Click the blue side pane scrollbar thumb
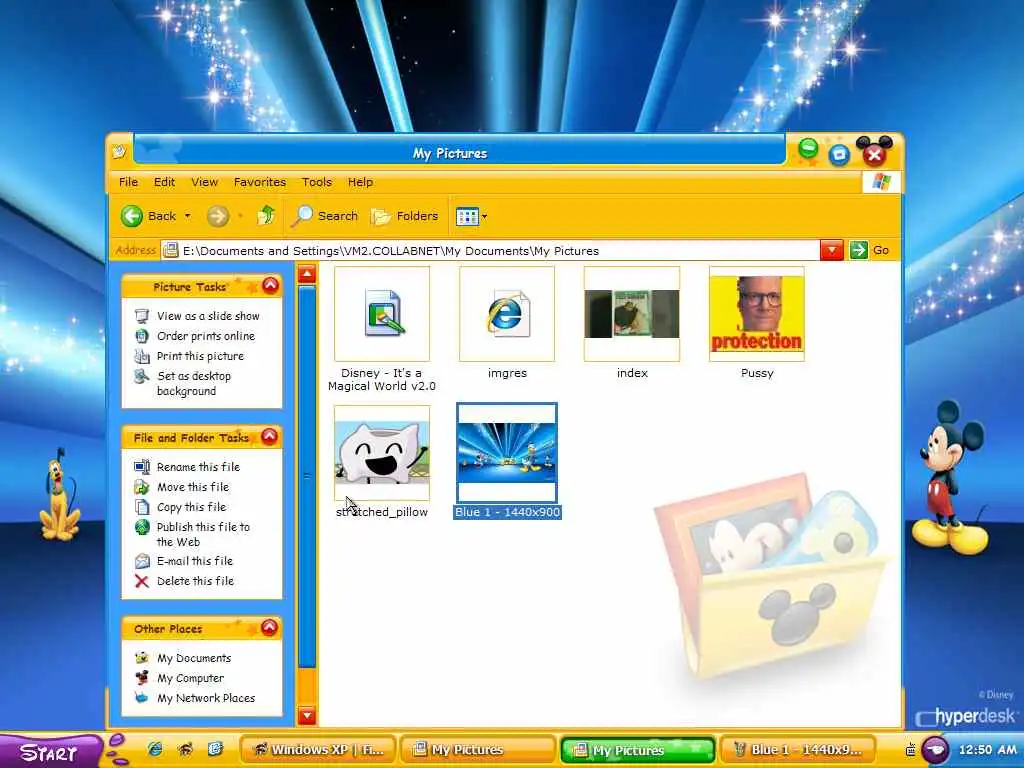 [307, 477]
